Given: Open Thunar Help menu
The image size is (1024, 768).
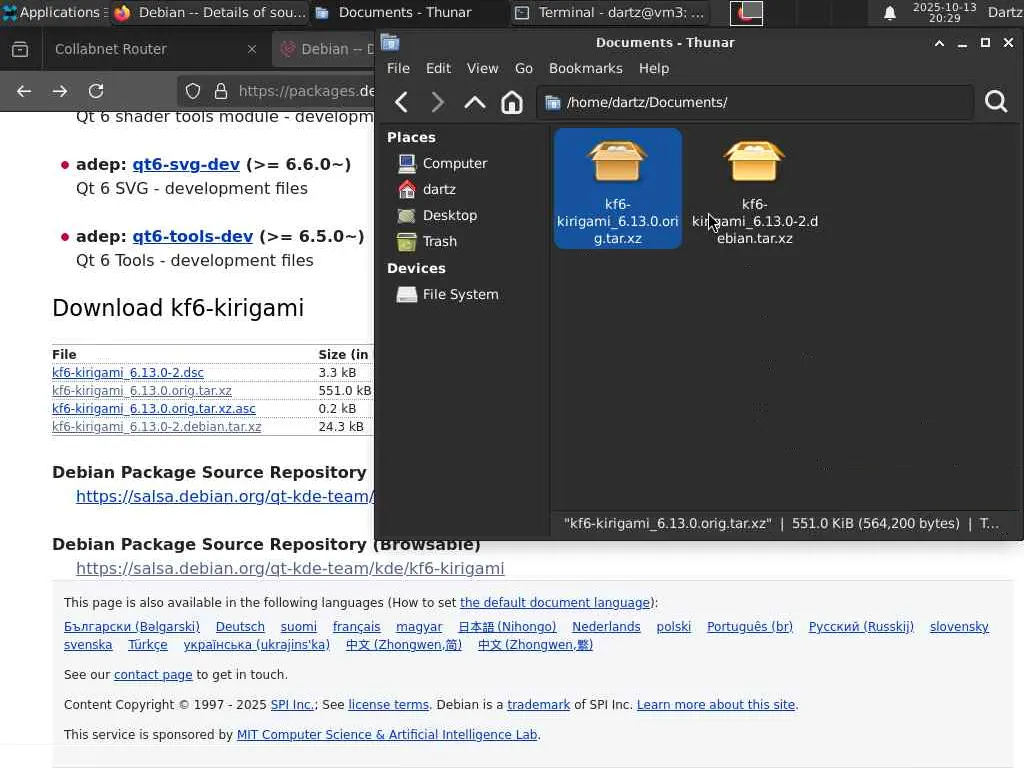Looking at the screenshot, I should click(654, 69).
